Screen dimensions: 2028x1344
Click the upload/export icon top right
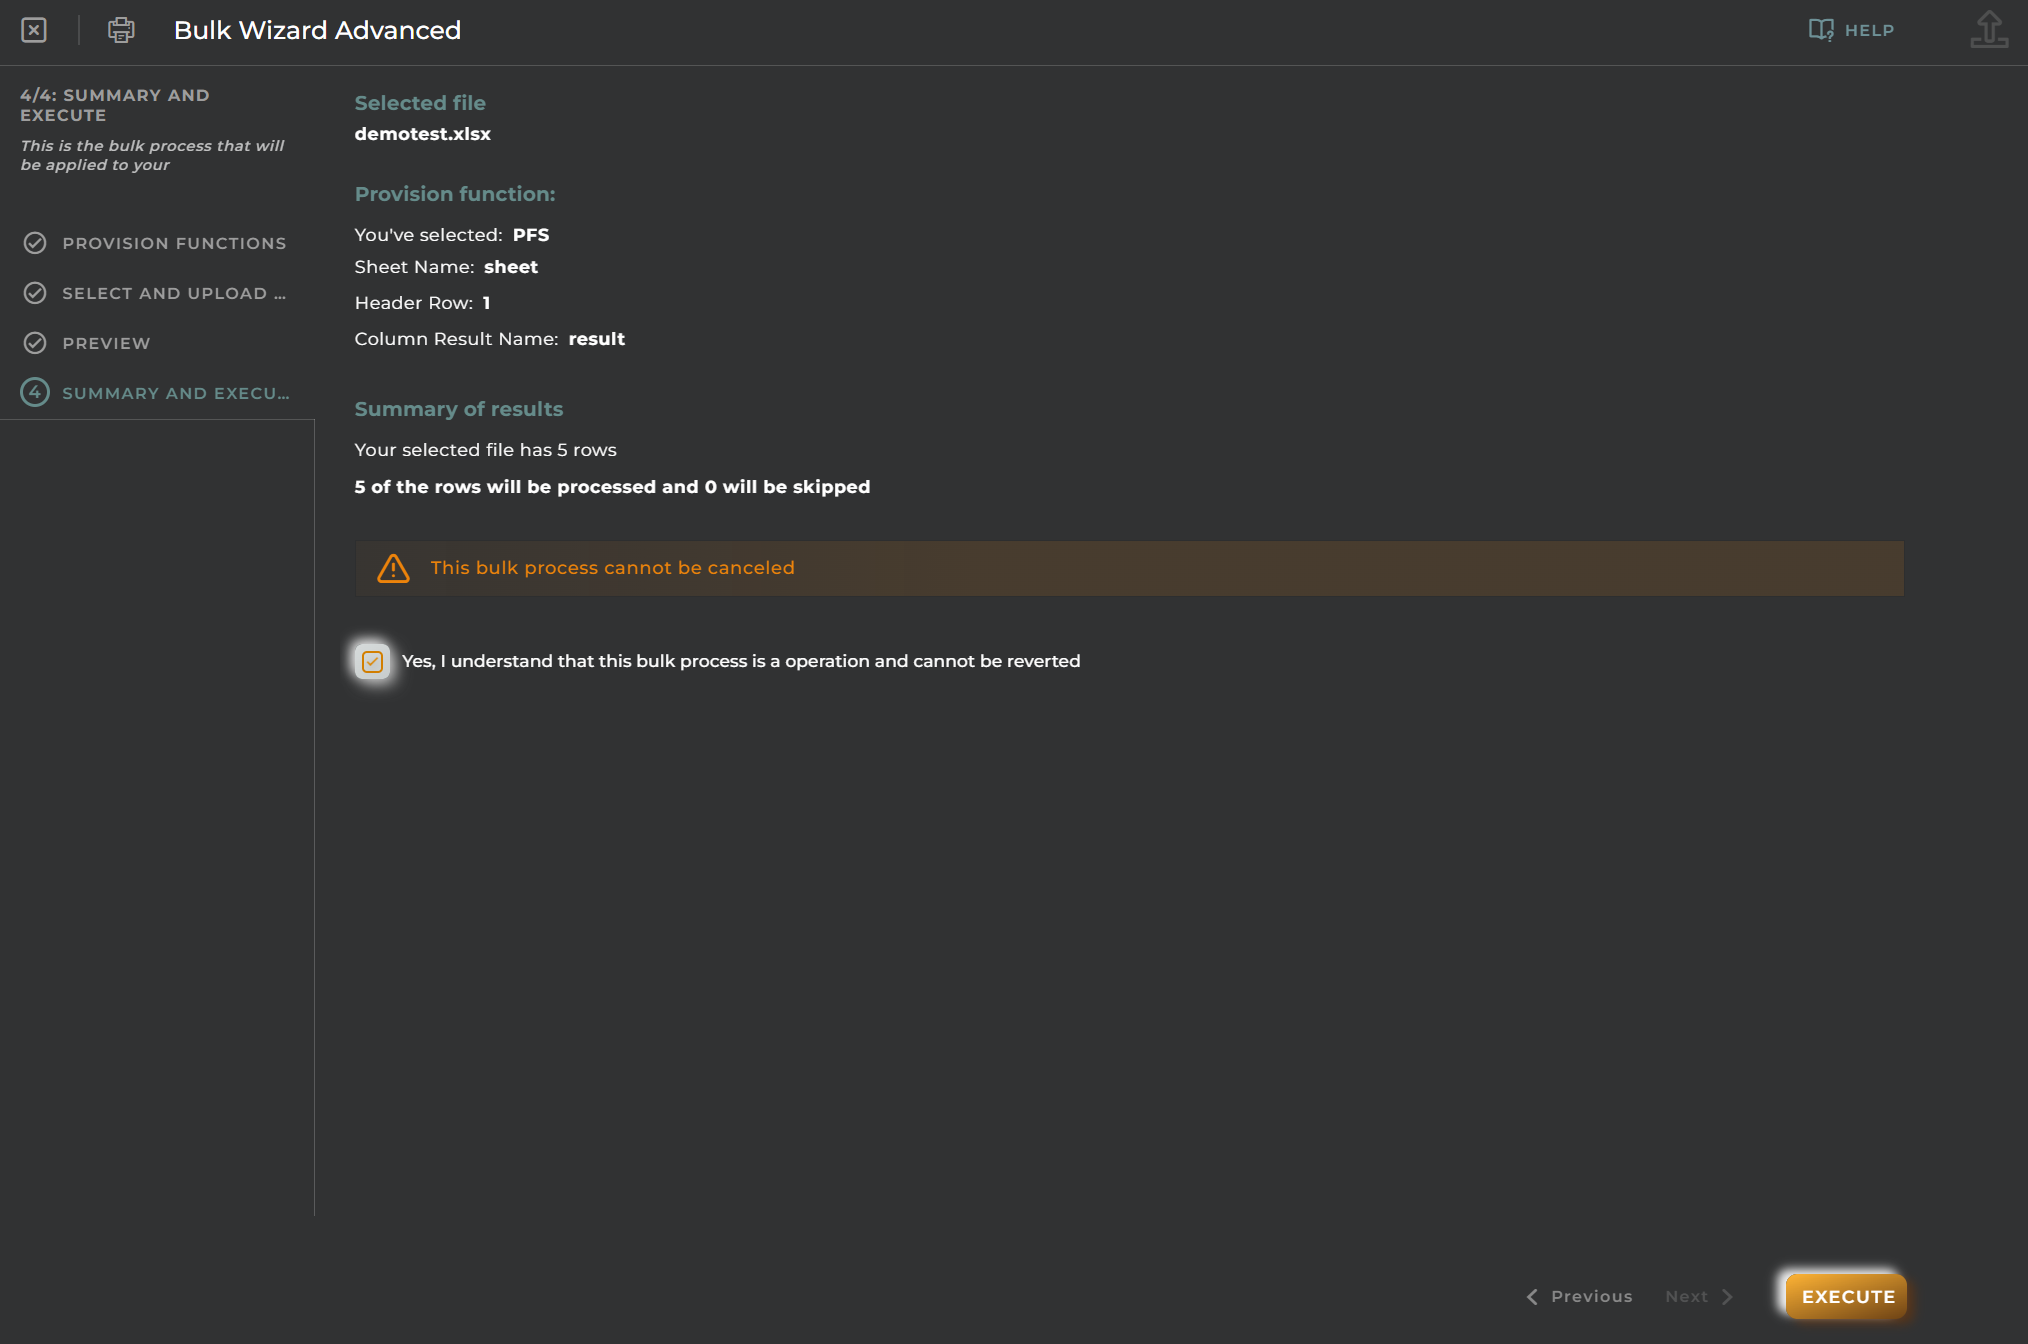click(x=1989, y=28)
